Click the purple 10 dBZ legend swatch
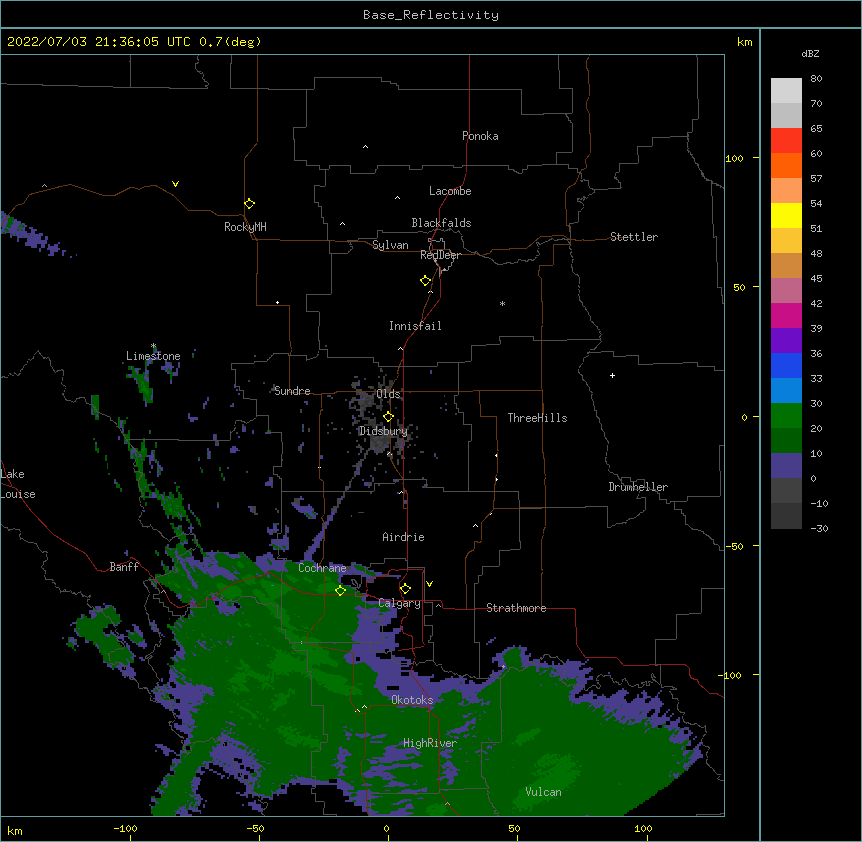Screen dimensions: 862x842 (786, 466)
